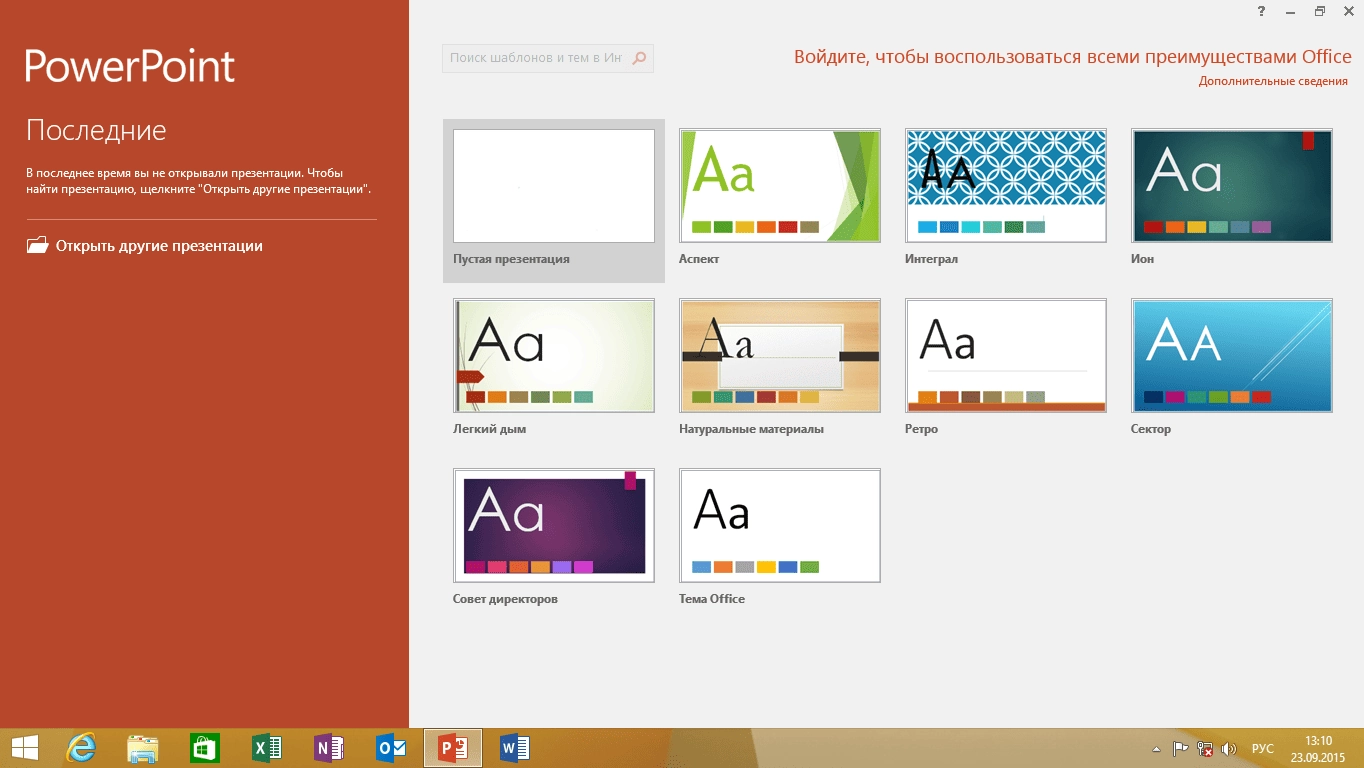
Task: Select the Совет директоров theme thumbnail
Action: pos(554,526)
